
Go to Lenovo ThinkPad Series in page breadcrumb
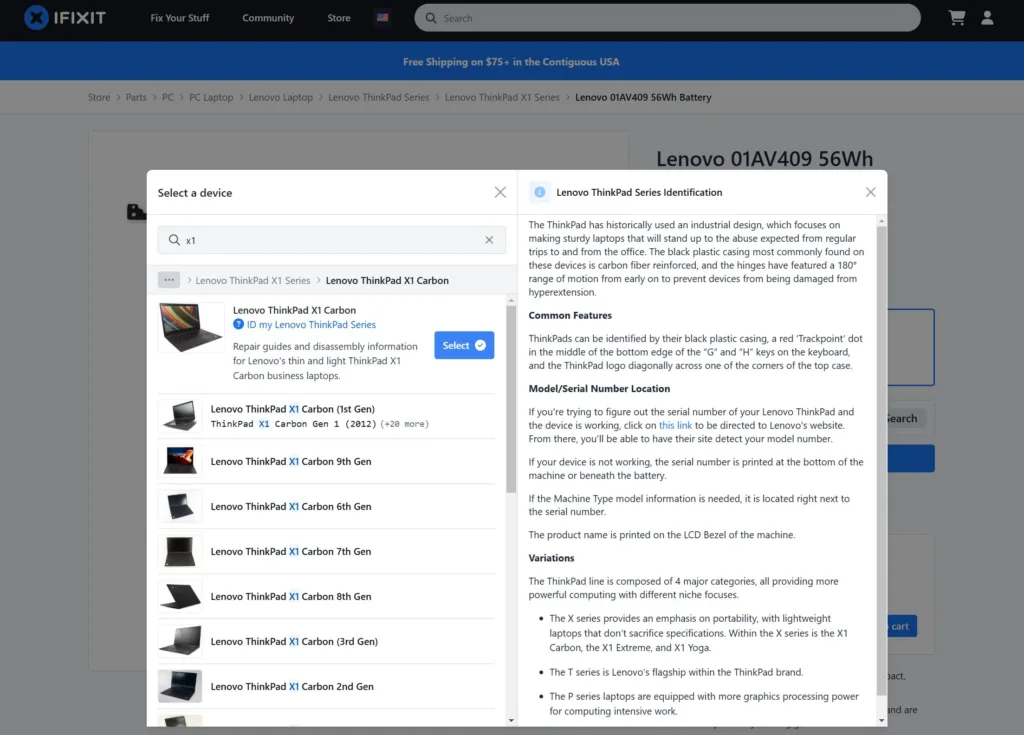[379, 97]
